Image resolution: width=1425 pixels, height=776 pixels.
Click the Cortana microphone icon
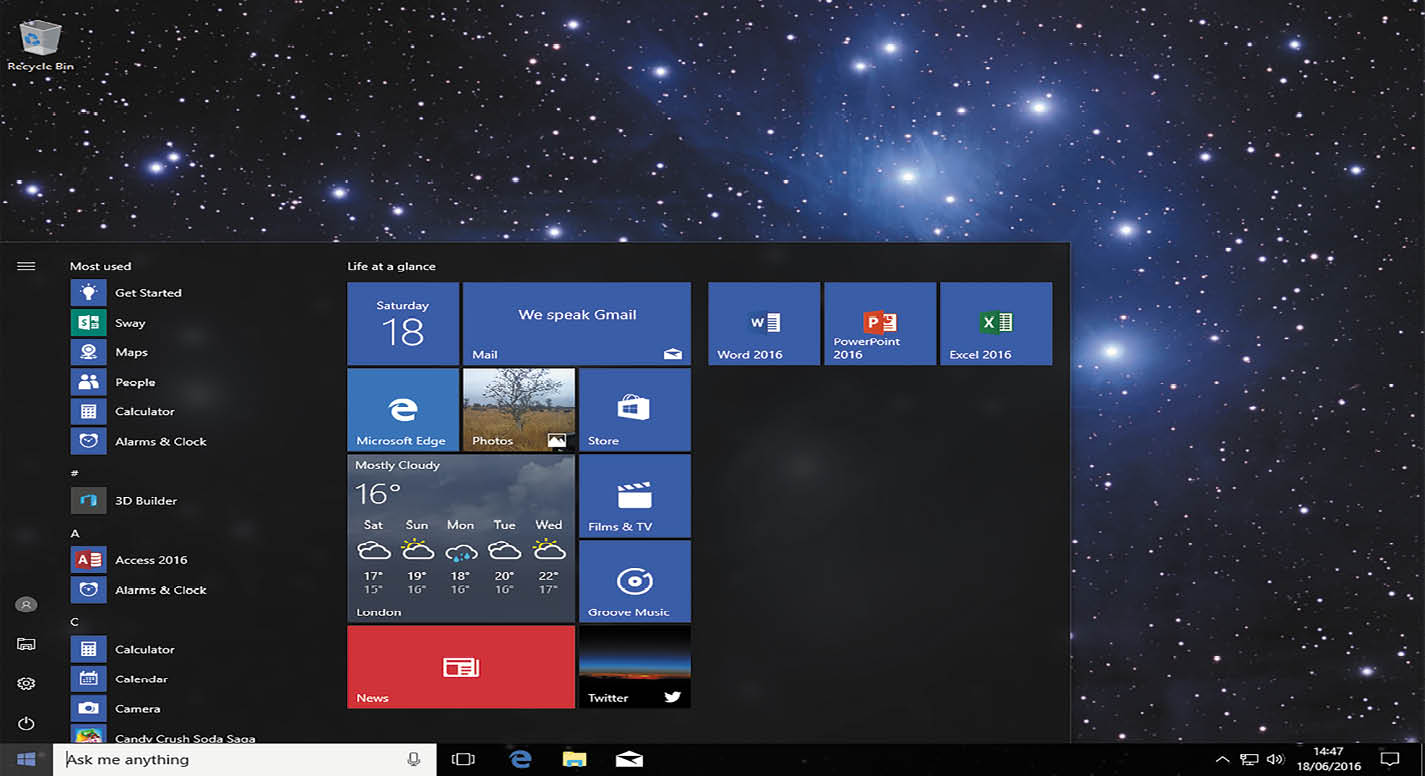[x=413, y=759]
